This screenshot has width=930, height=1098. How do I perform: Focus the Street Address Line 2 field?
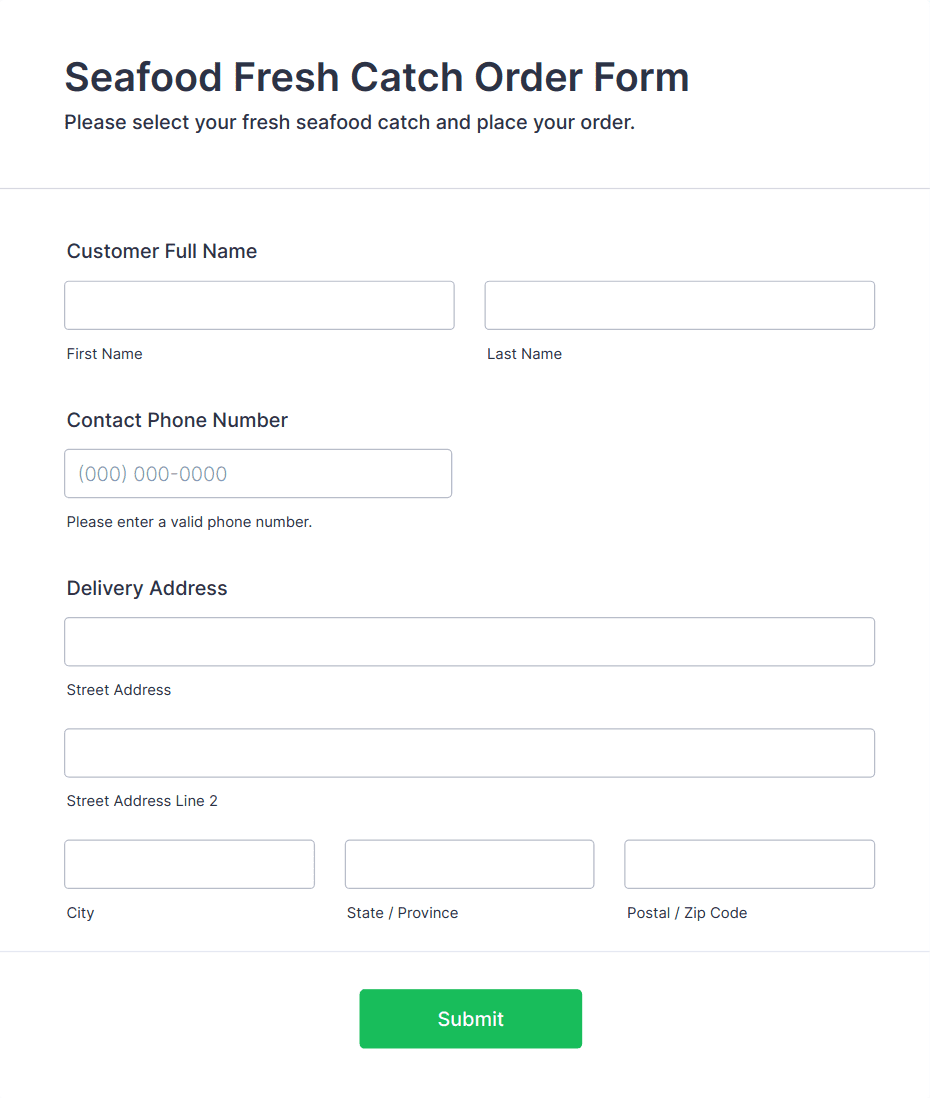469,753
